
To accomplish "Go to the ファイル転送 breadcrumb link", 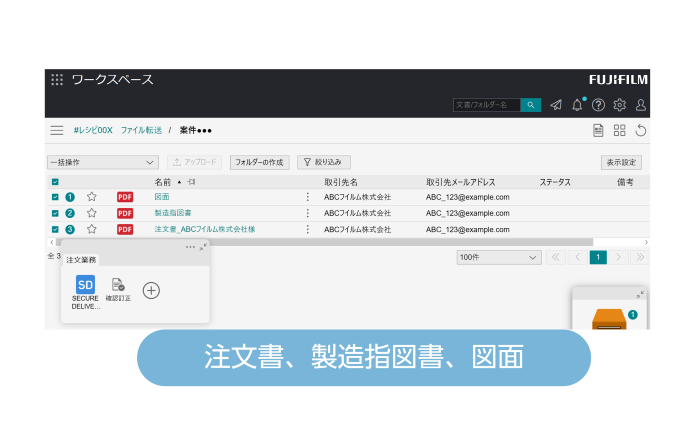I will [141, 130].
